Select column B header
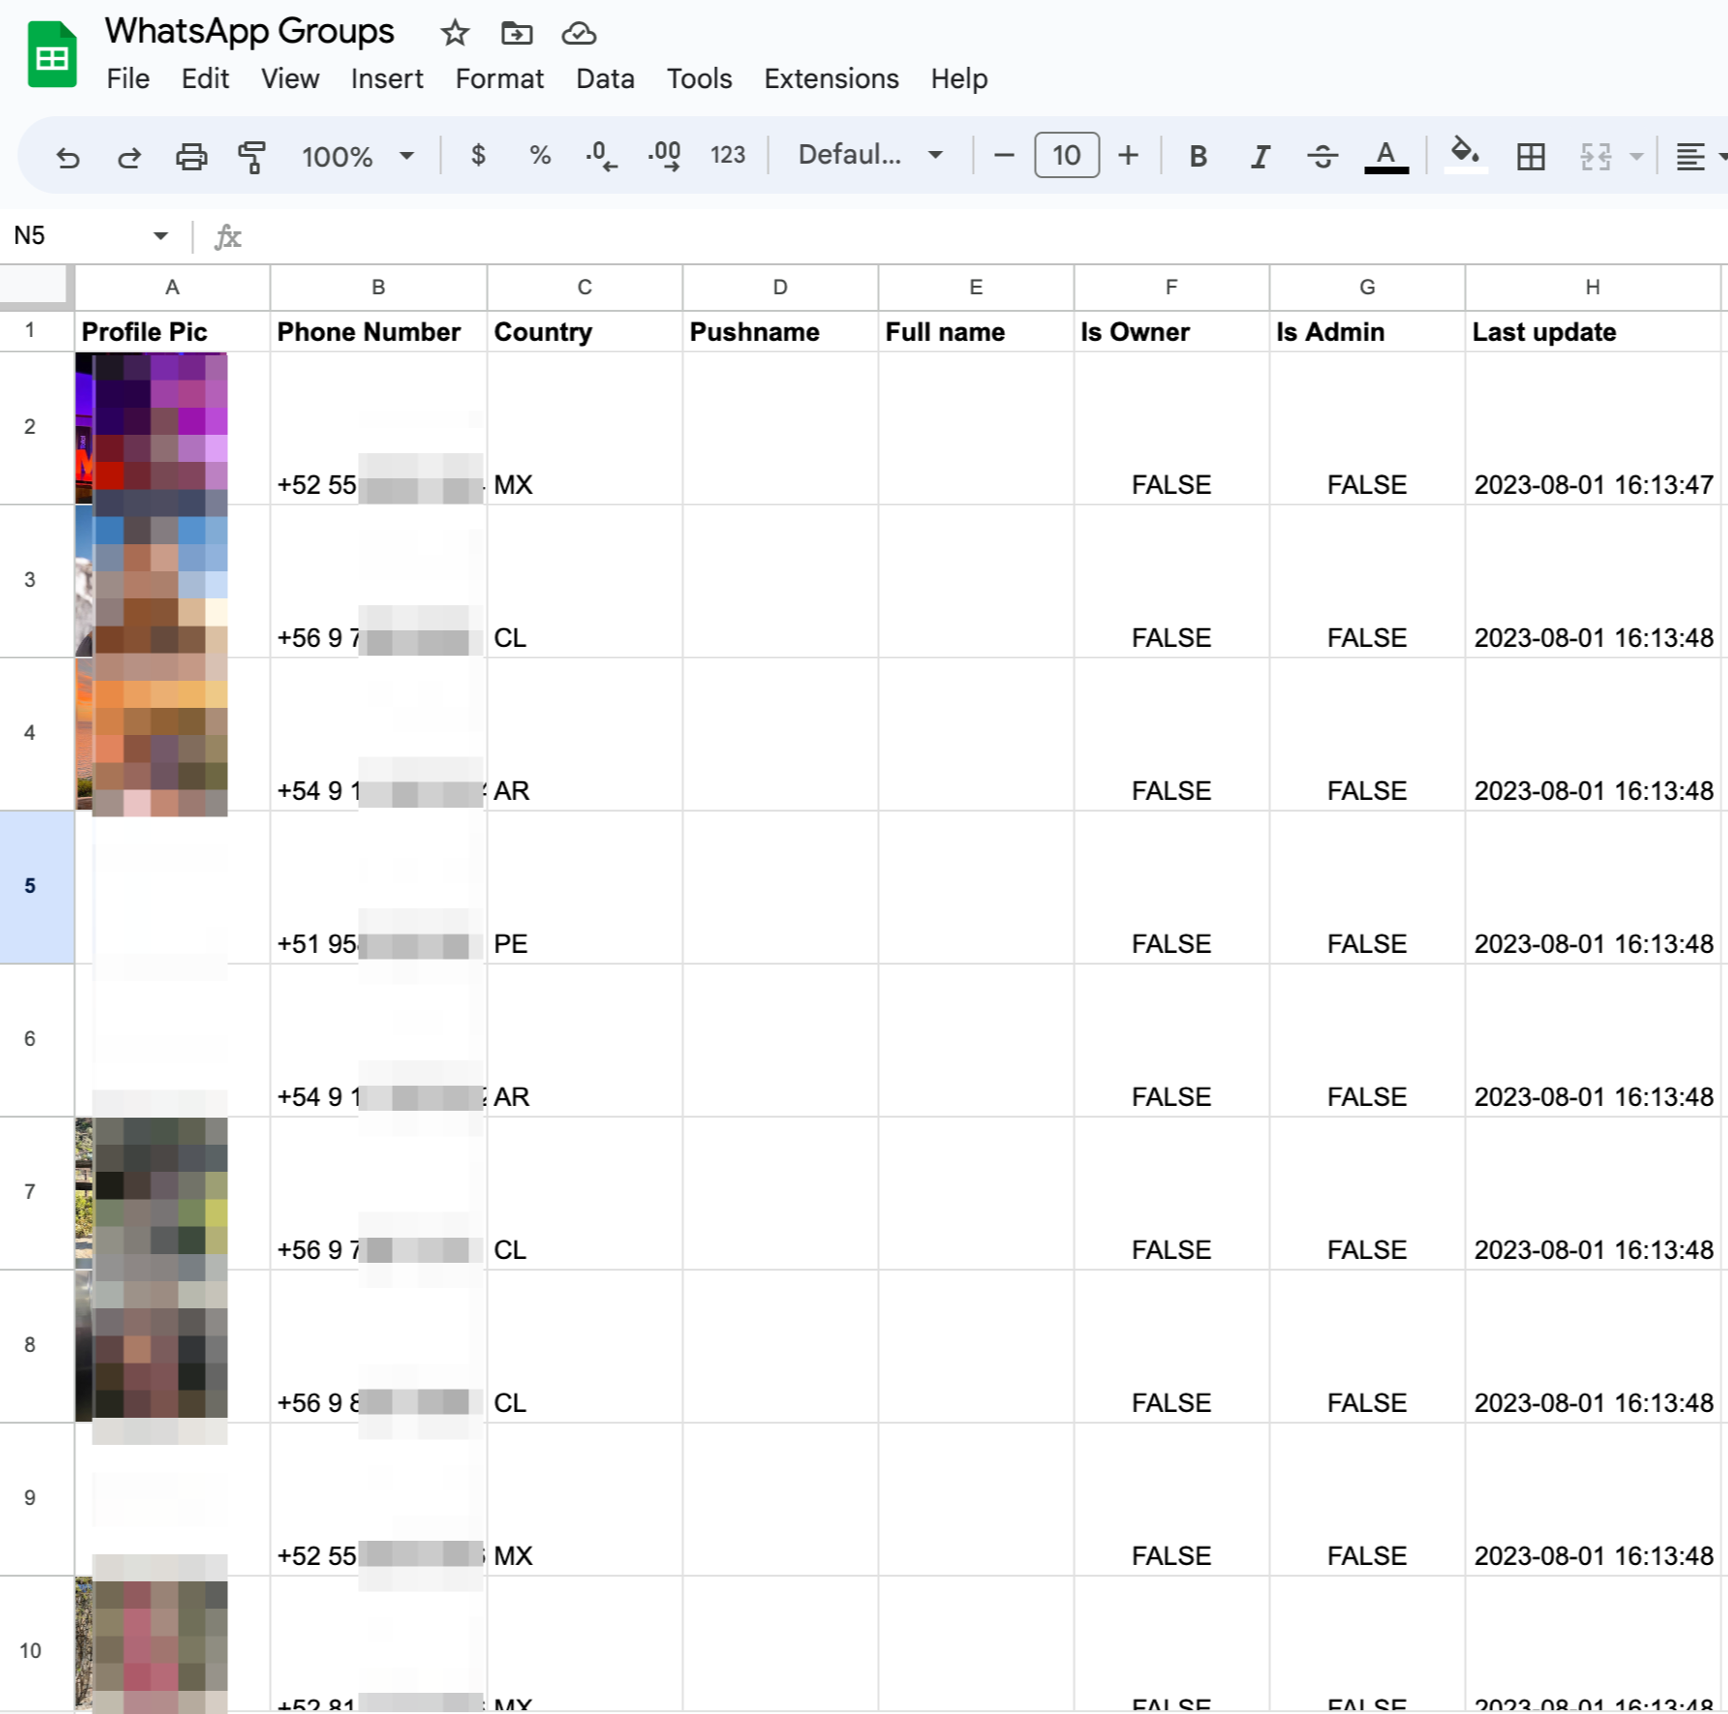 pyautogui.click(x=378, y=288)
